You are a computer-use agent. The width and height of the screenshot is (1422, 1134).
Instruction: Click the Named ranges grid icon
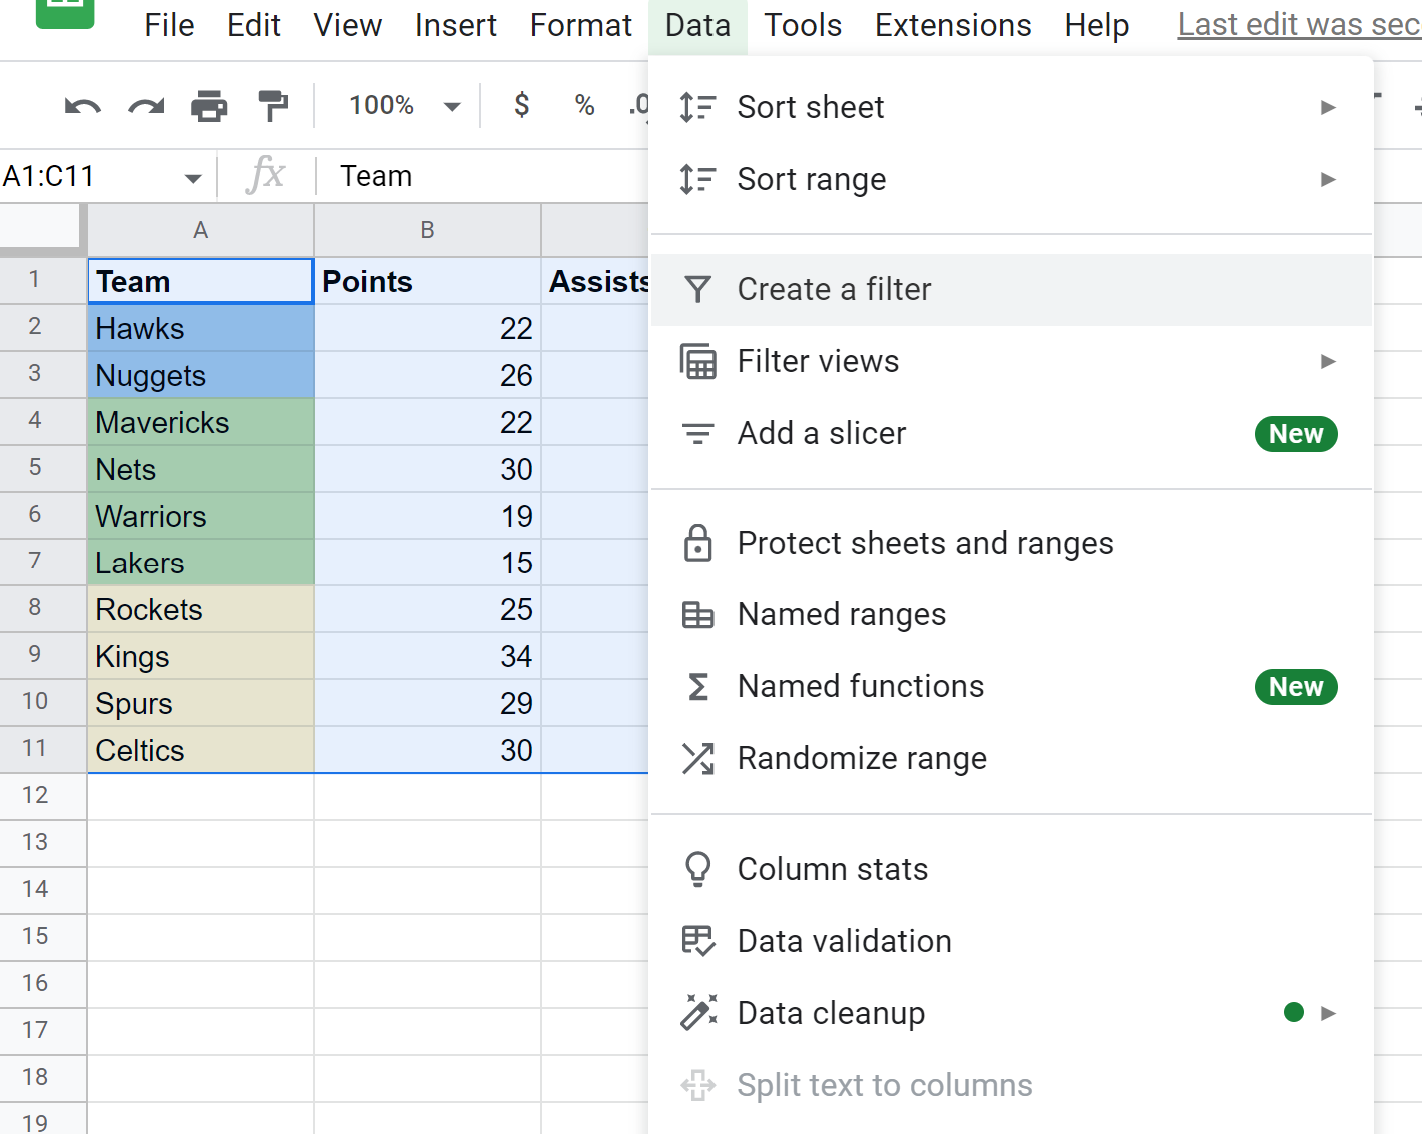point(698,615)
